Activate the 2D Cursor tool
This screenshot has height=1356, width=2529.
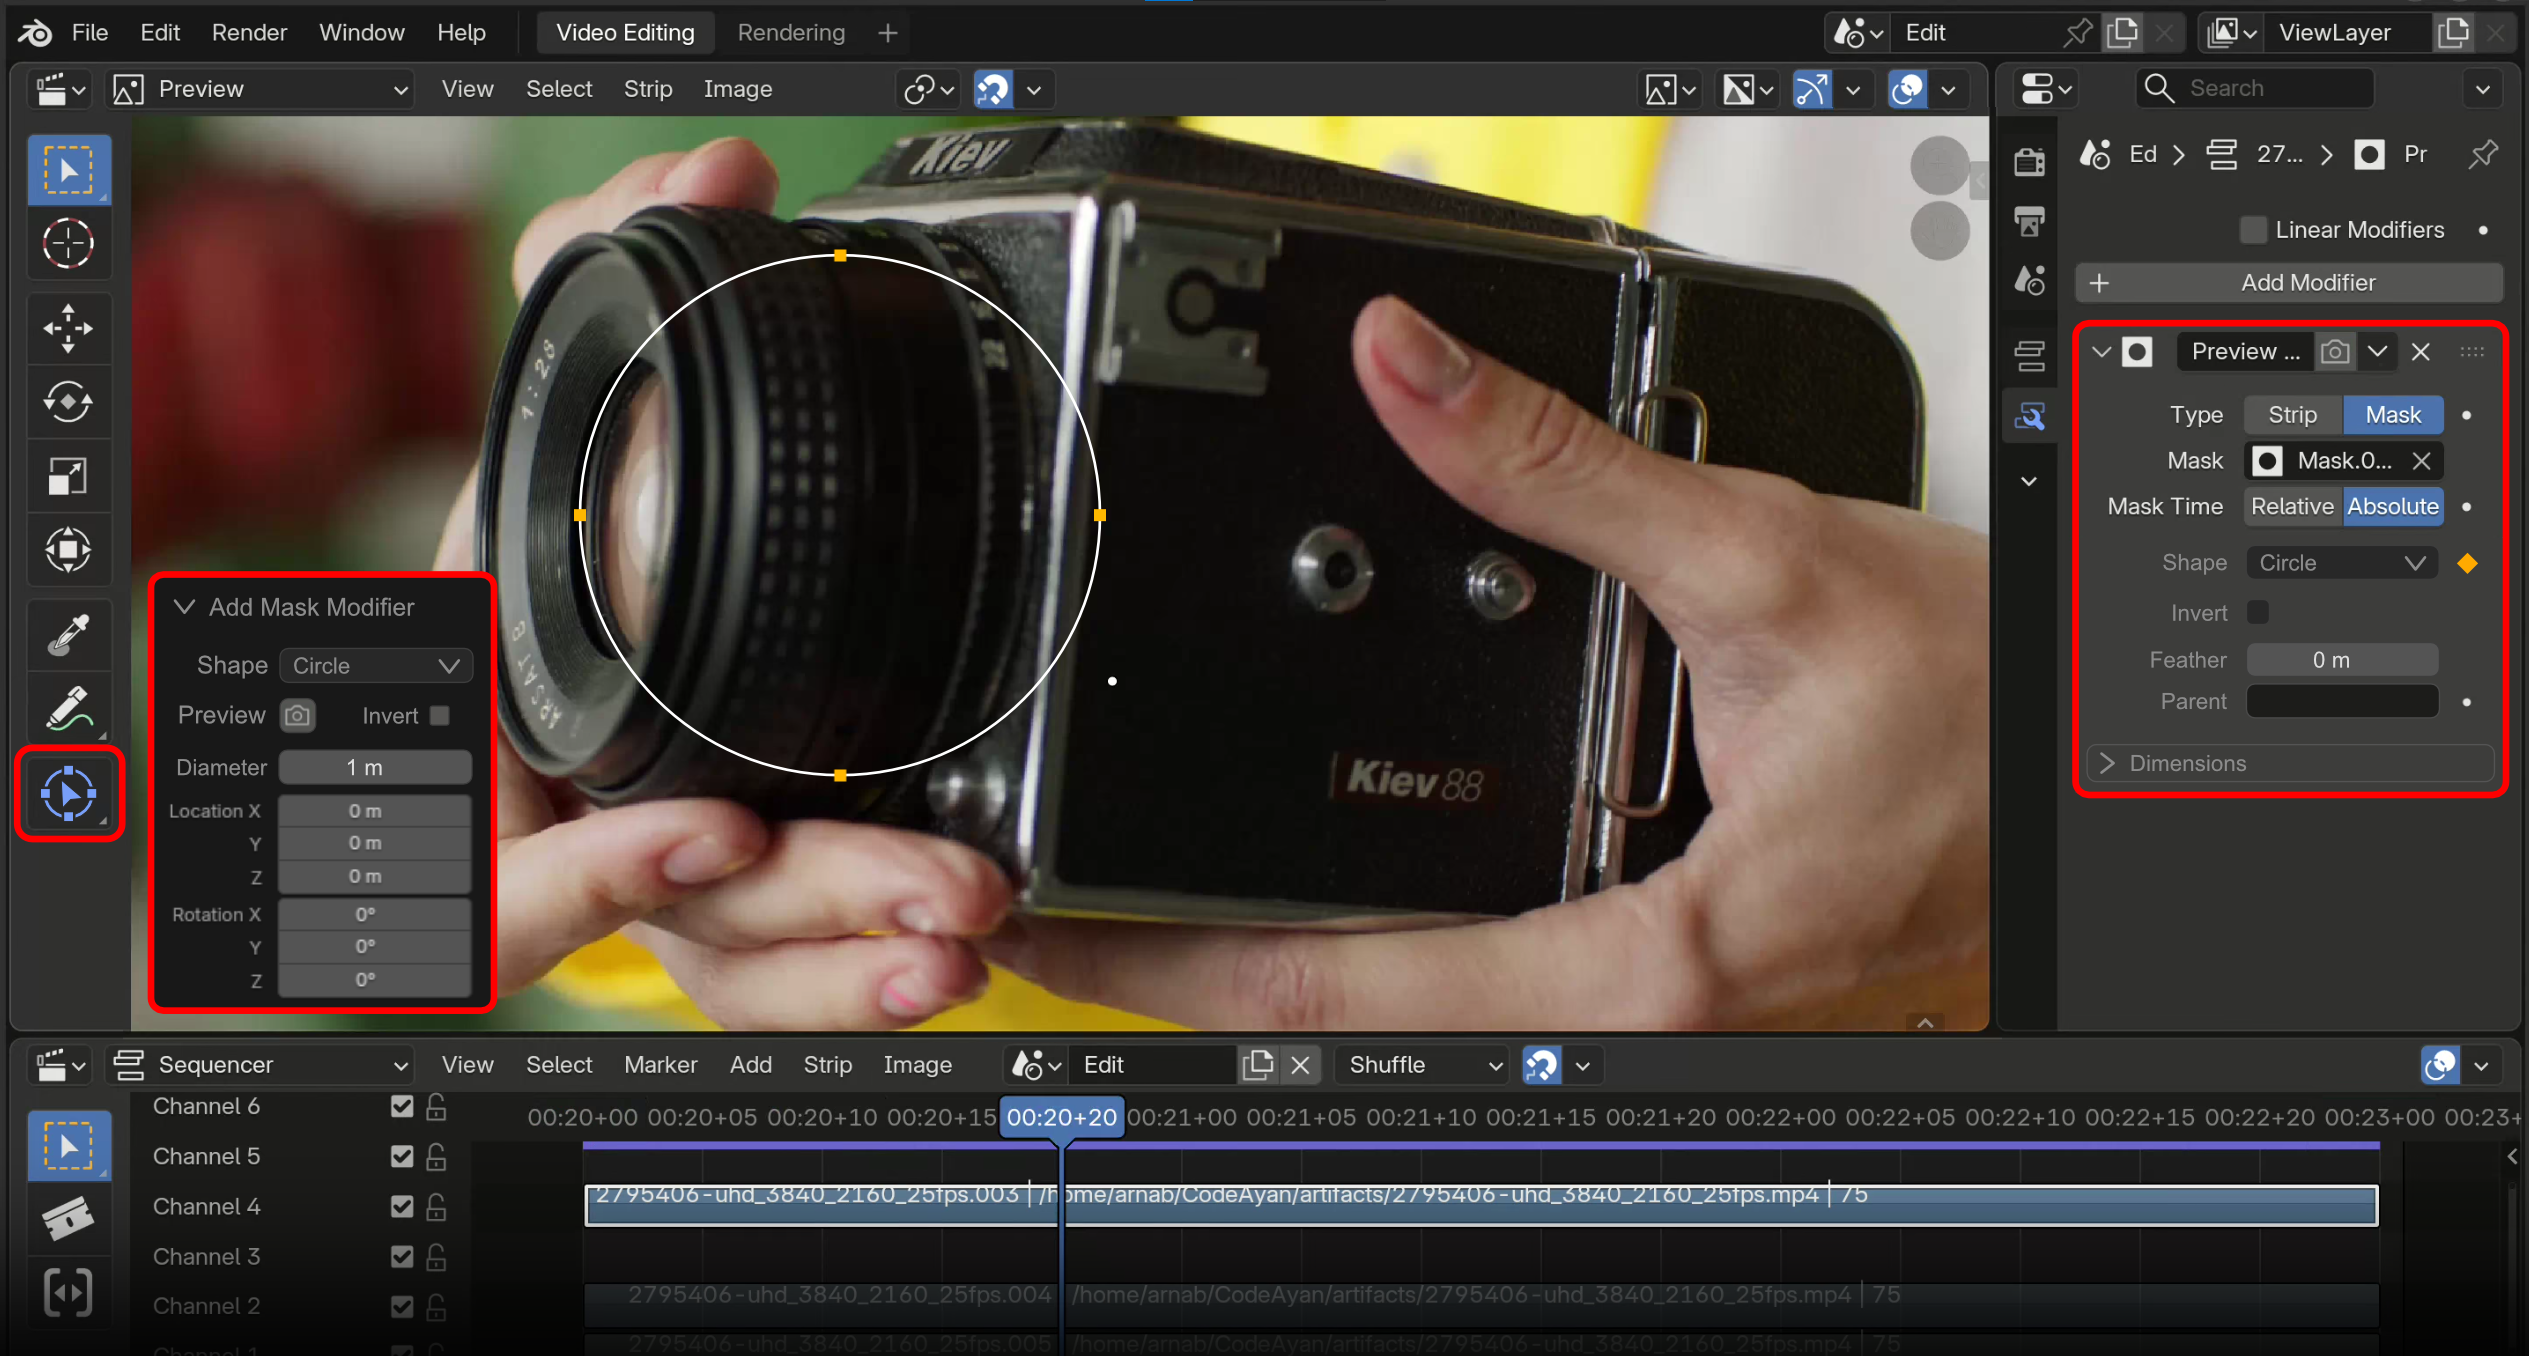[x=68, y=243]
